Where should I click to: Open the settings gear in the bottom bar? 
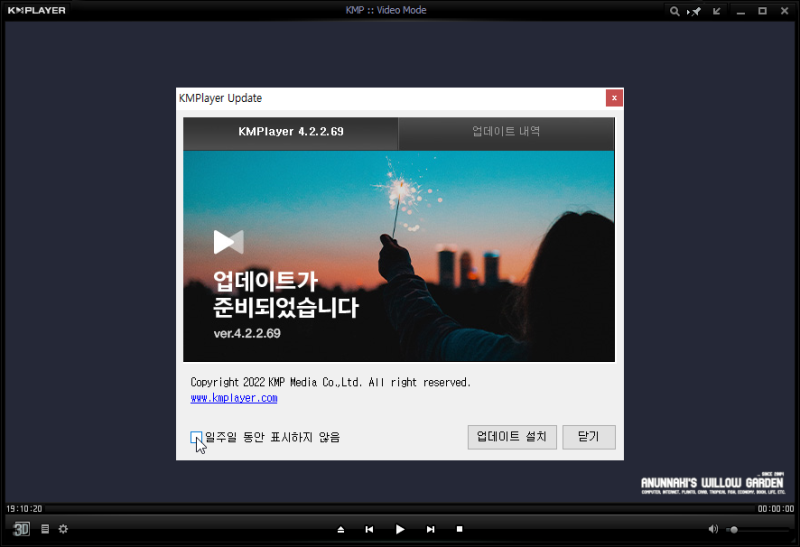coord(63,529)
